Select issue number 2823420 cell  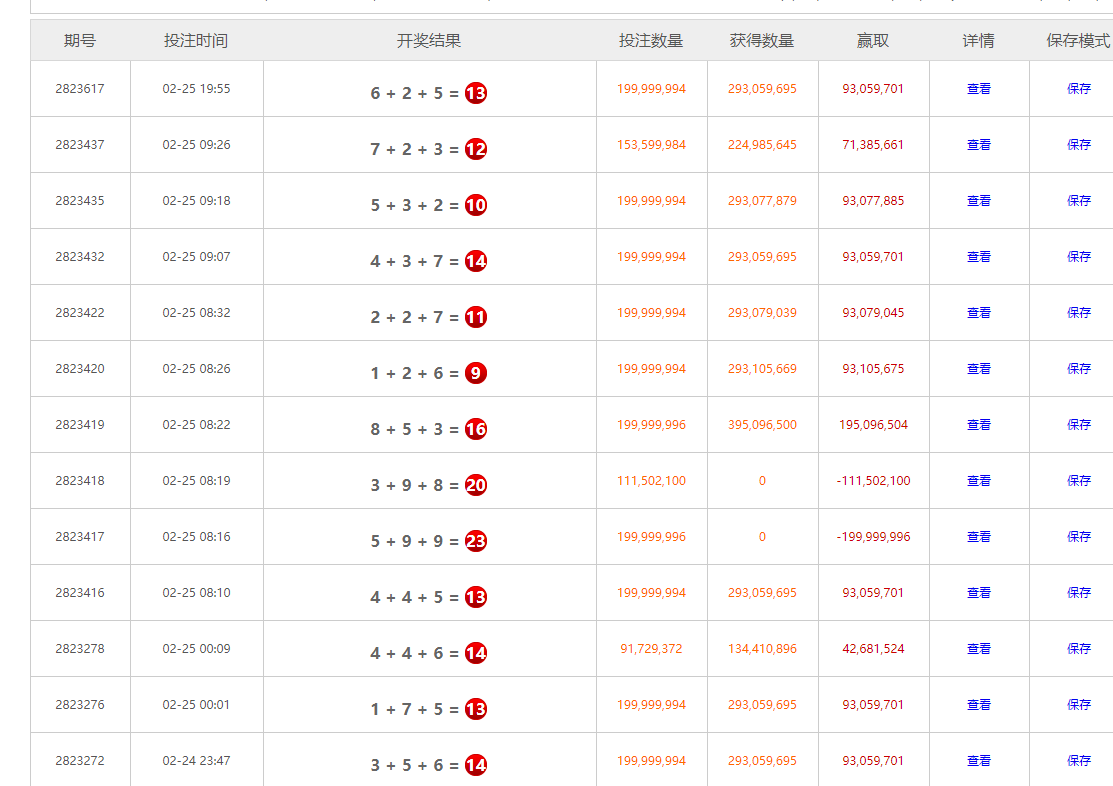tap(80, 369)
